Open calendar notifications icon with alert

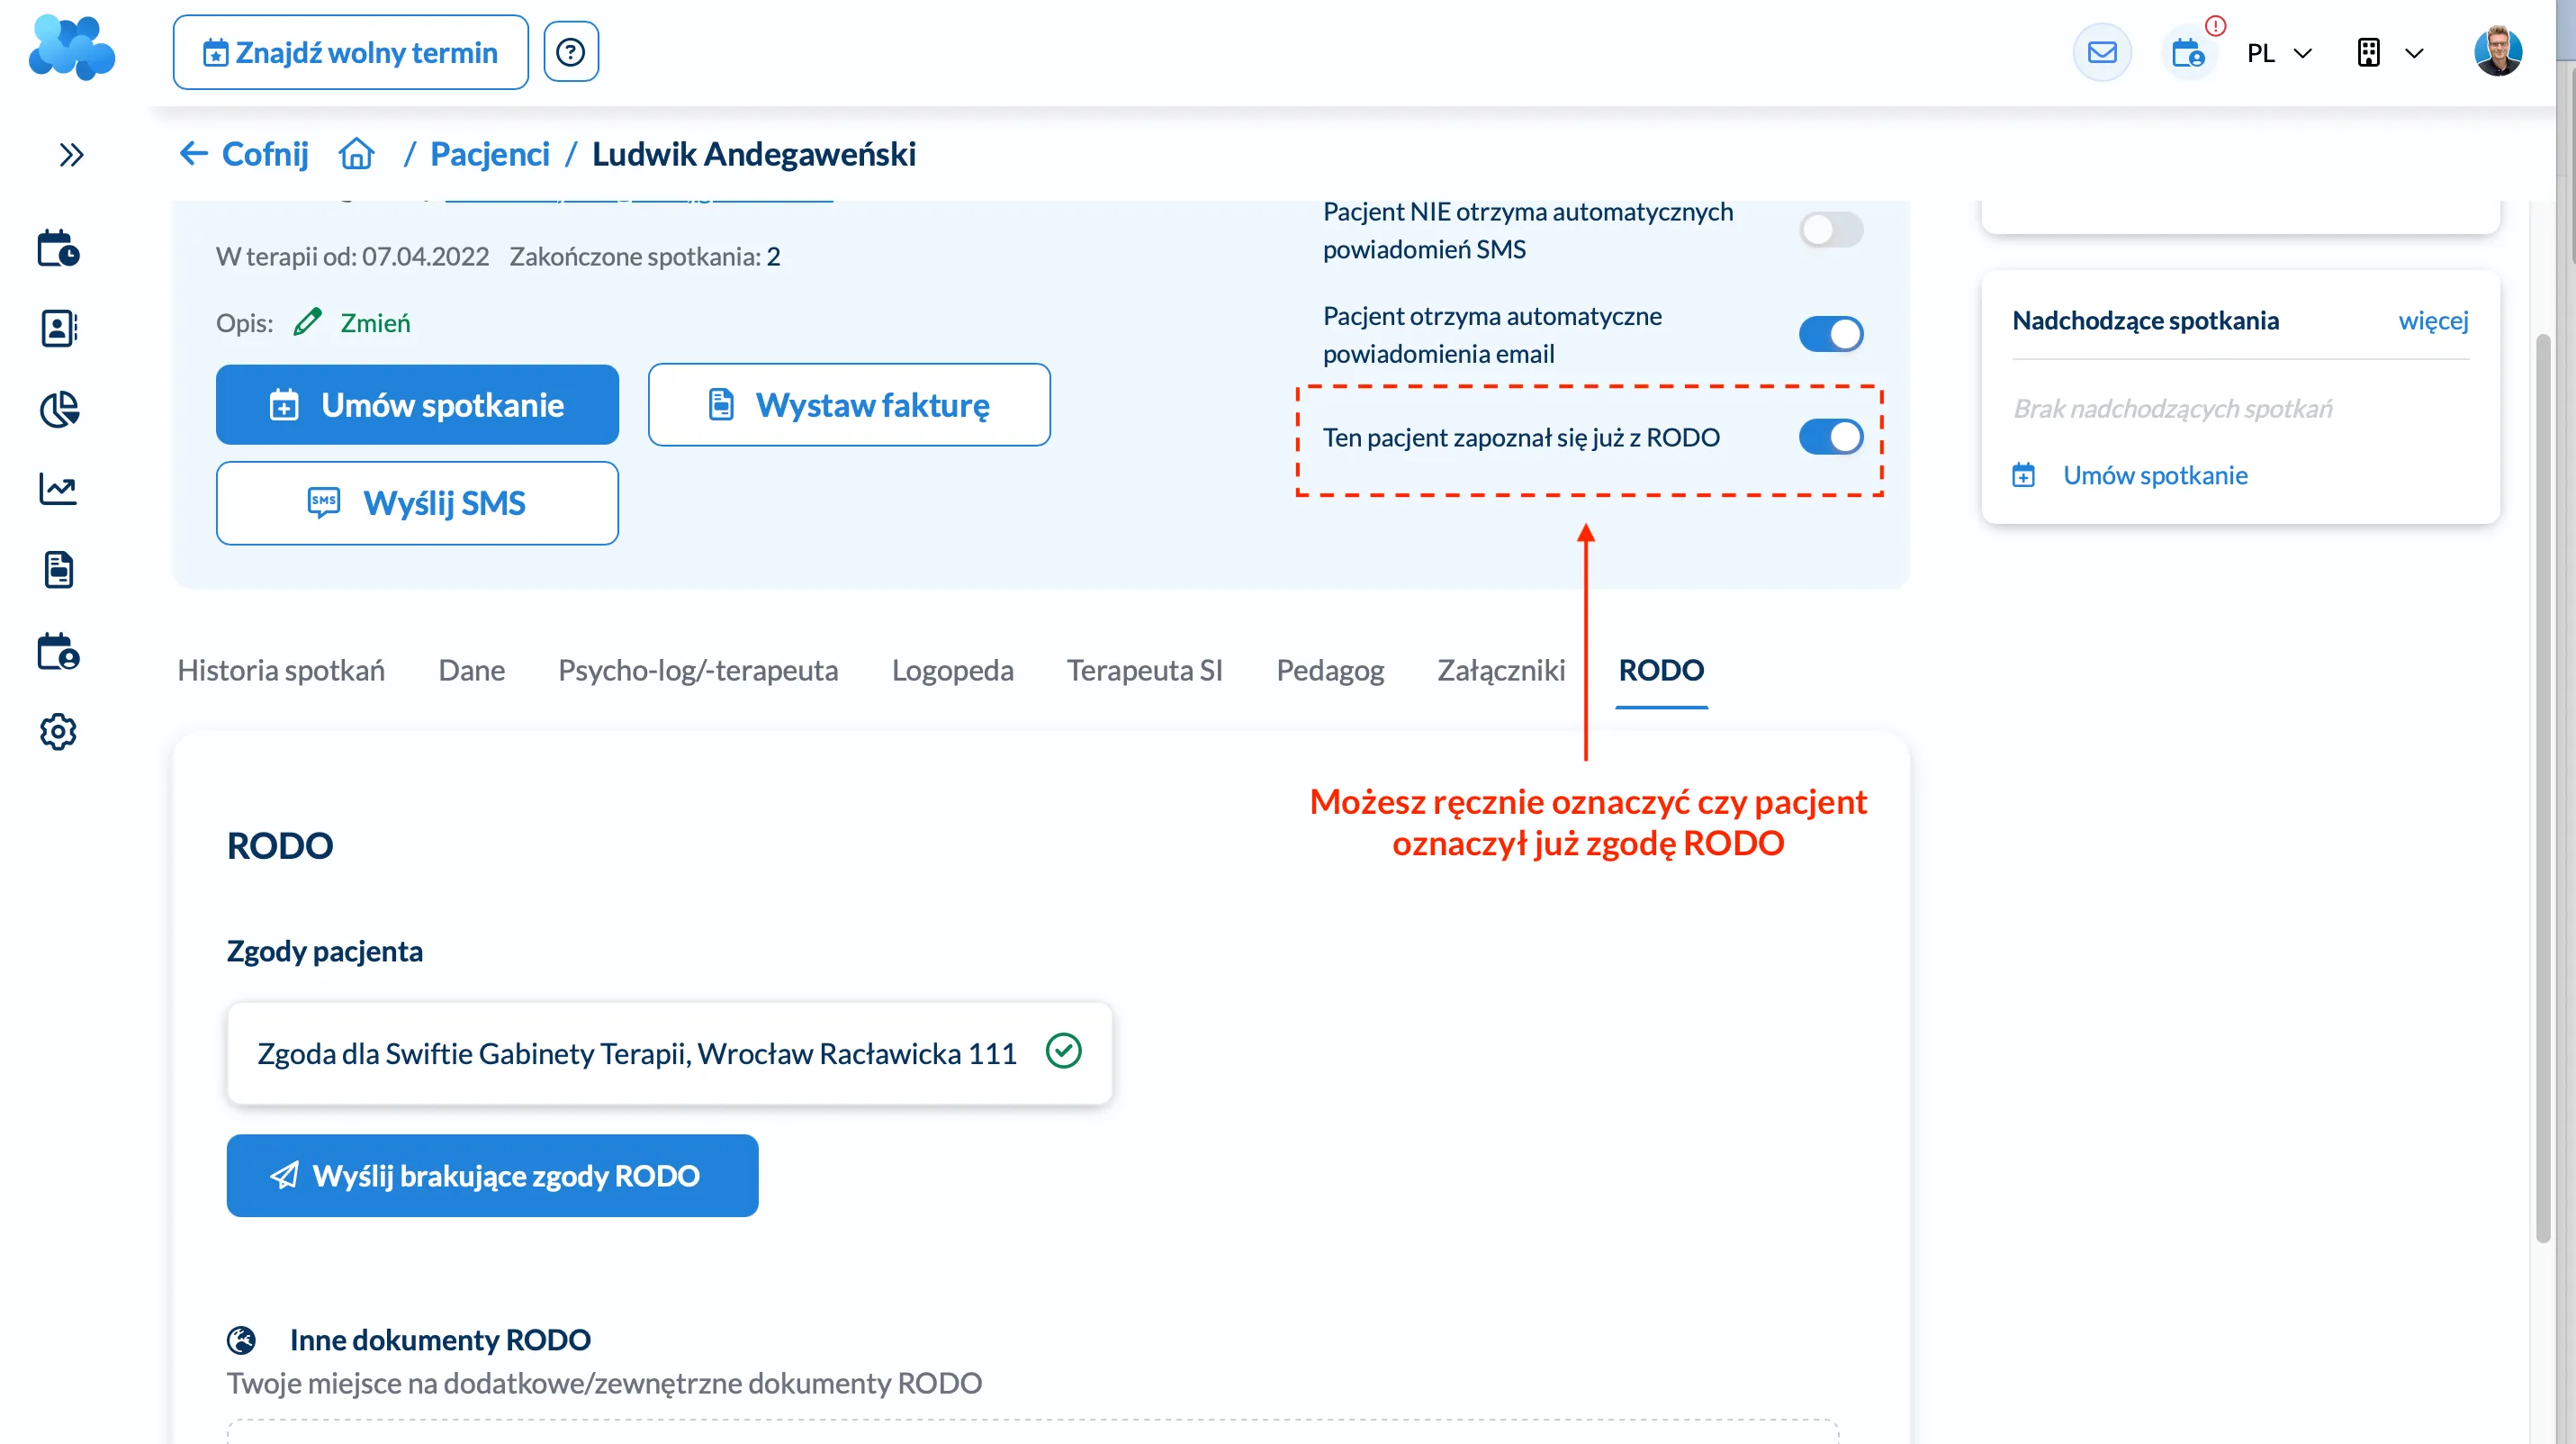click(x=2189, y=52)
